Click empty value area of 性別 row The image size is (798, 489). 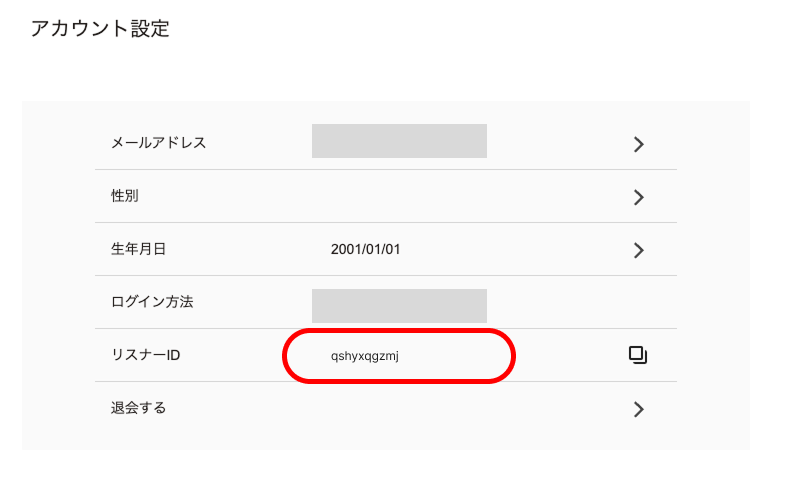pos(400,196)
